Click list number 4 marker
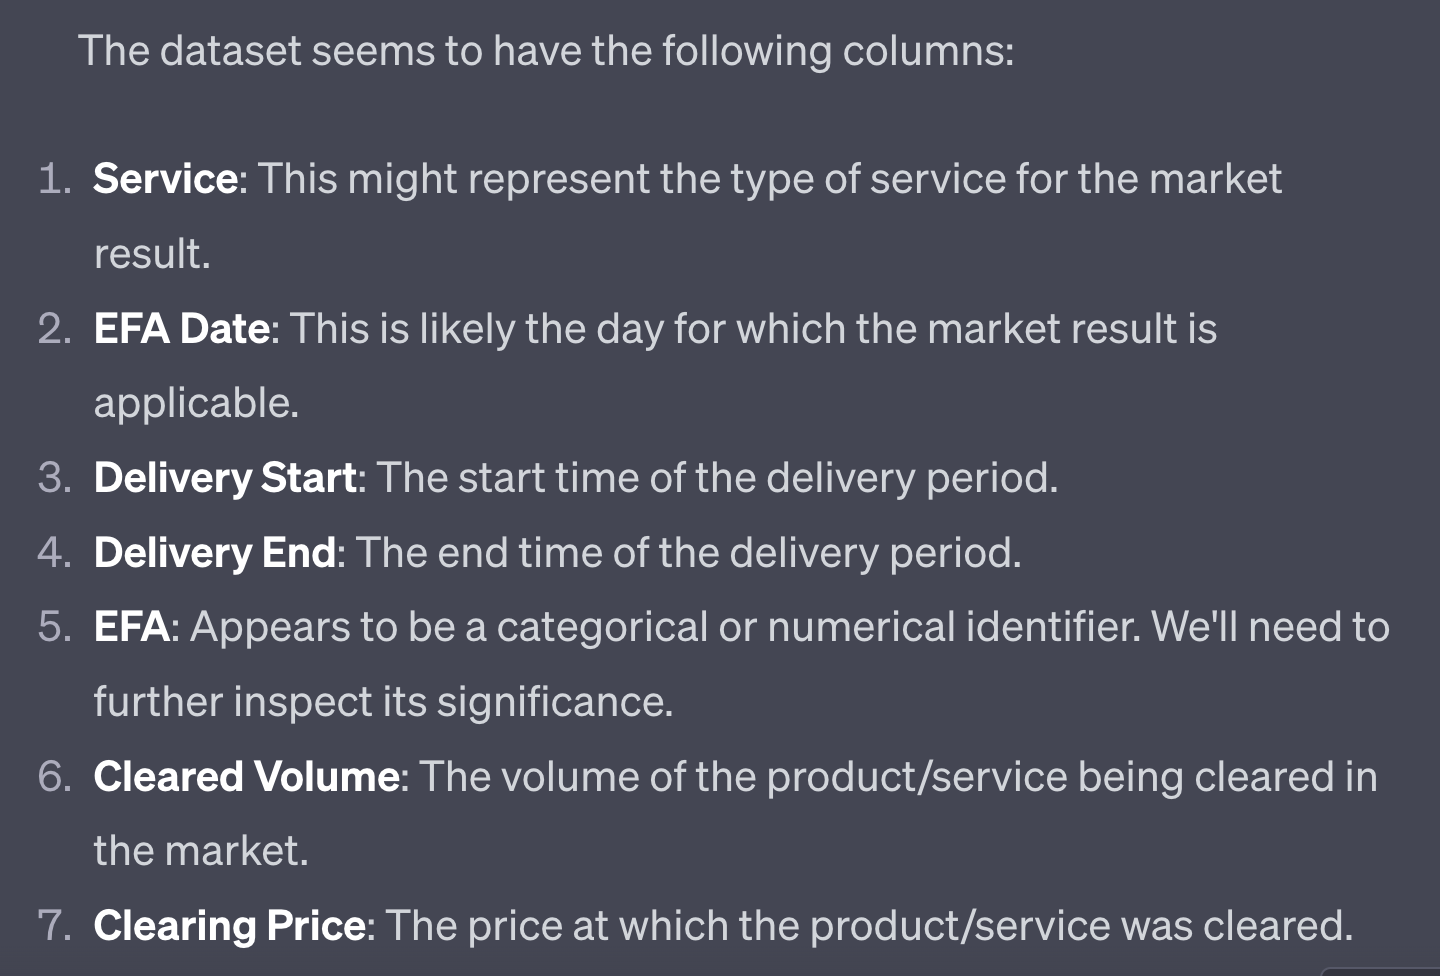1440x976 pixels. pos(54,553)
